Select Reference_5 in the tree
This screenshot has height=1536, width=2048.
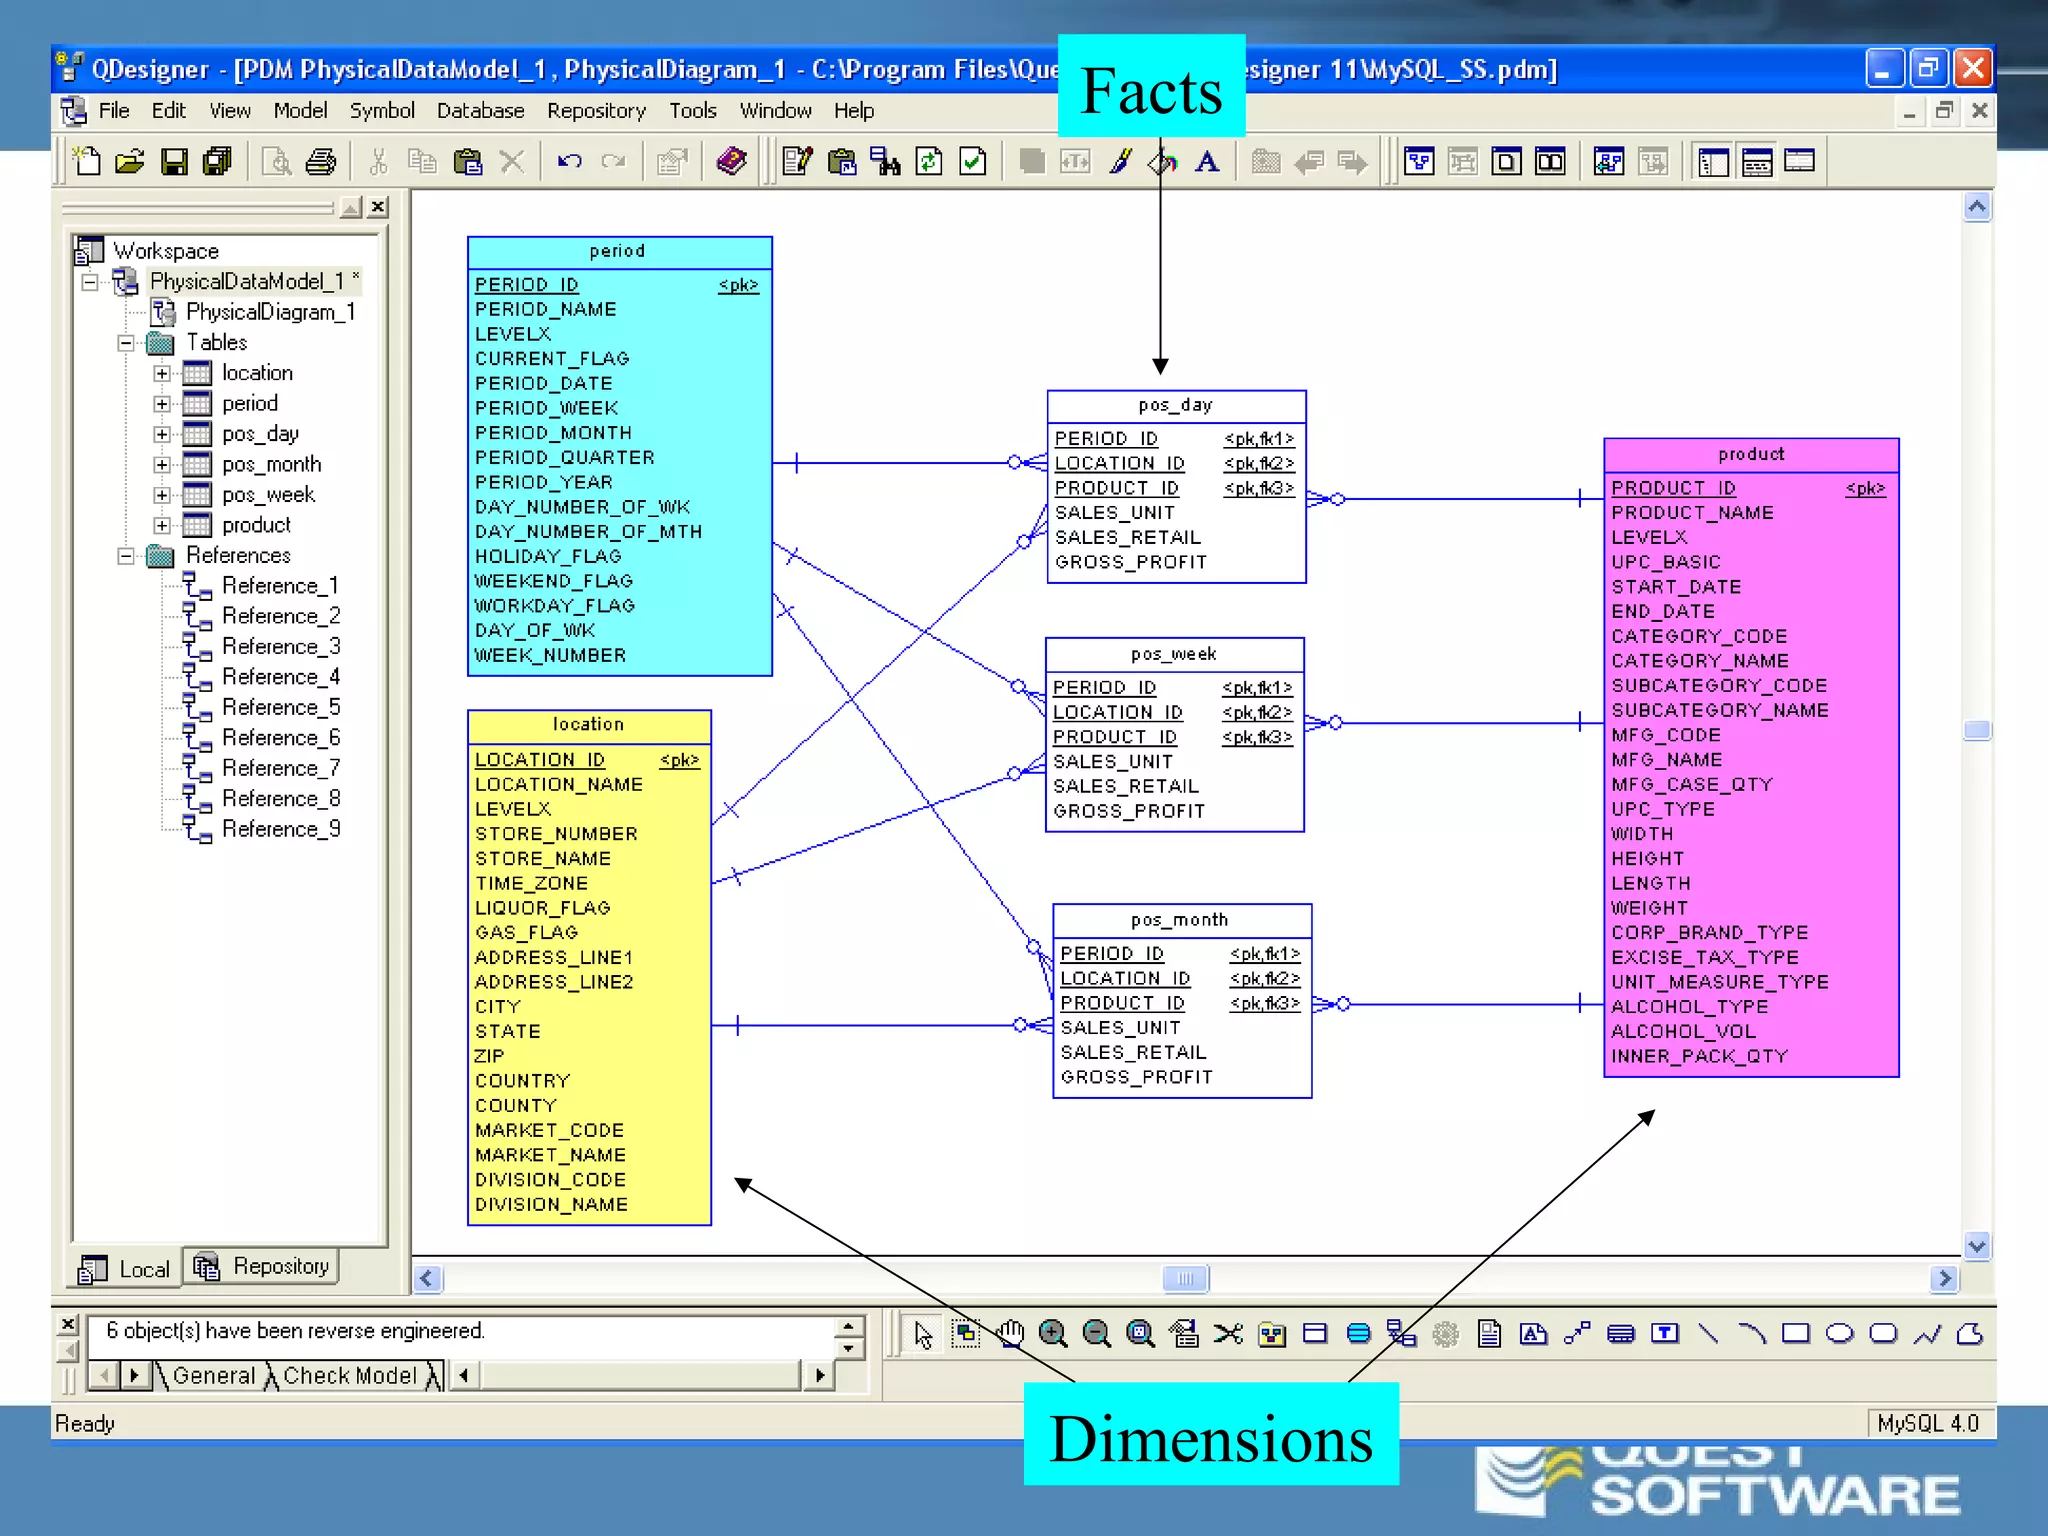(x=280, y=708)
